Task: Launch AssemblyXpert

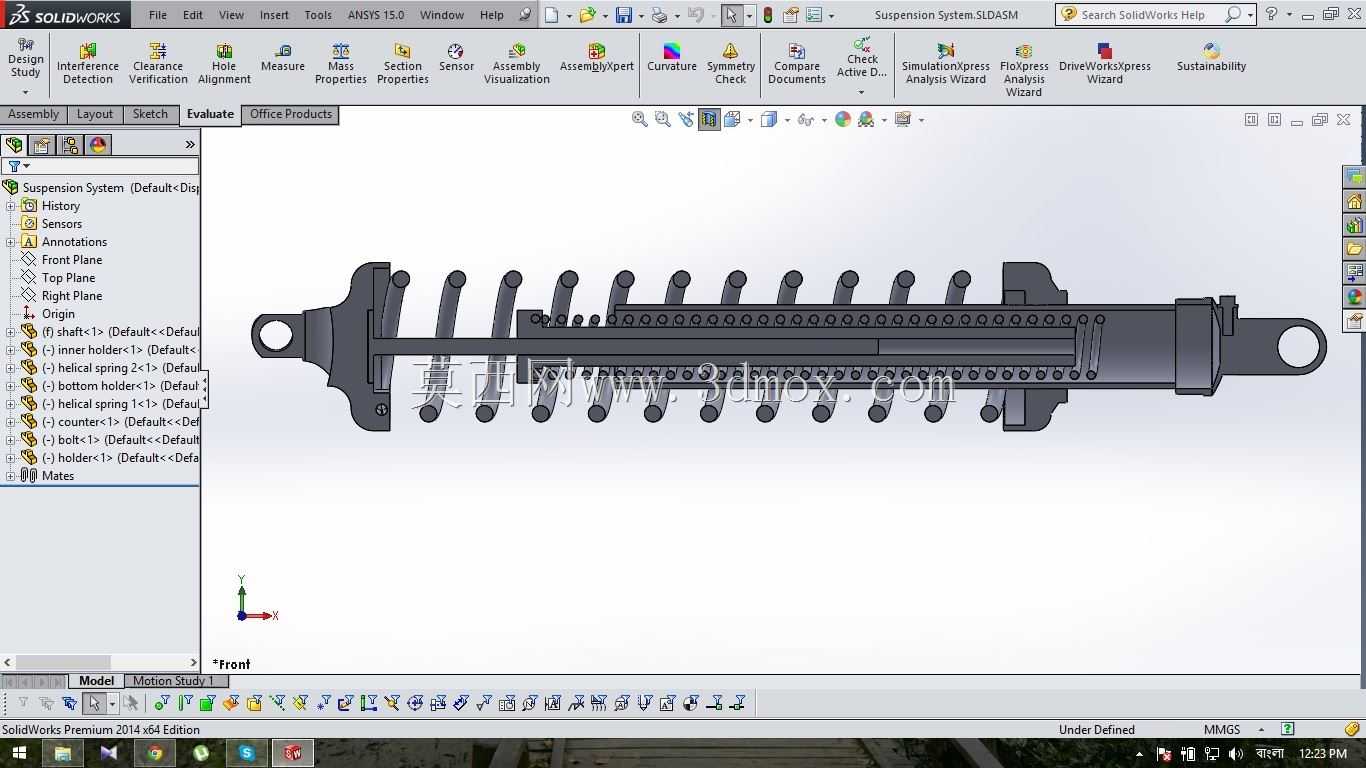Action: pos(597,58)
